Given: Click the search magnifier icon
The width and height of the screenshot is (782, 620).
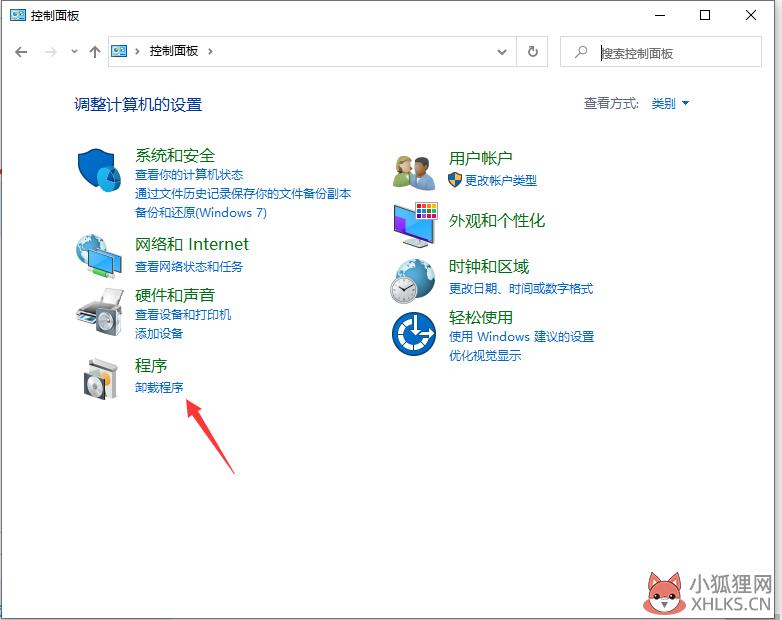Looking at the screenshot, I should click(581, 52).
